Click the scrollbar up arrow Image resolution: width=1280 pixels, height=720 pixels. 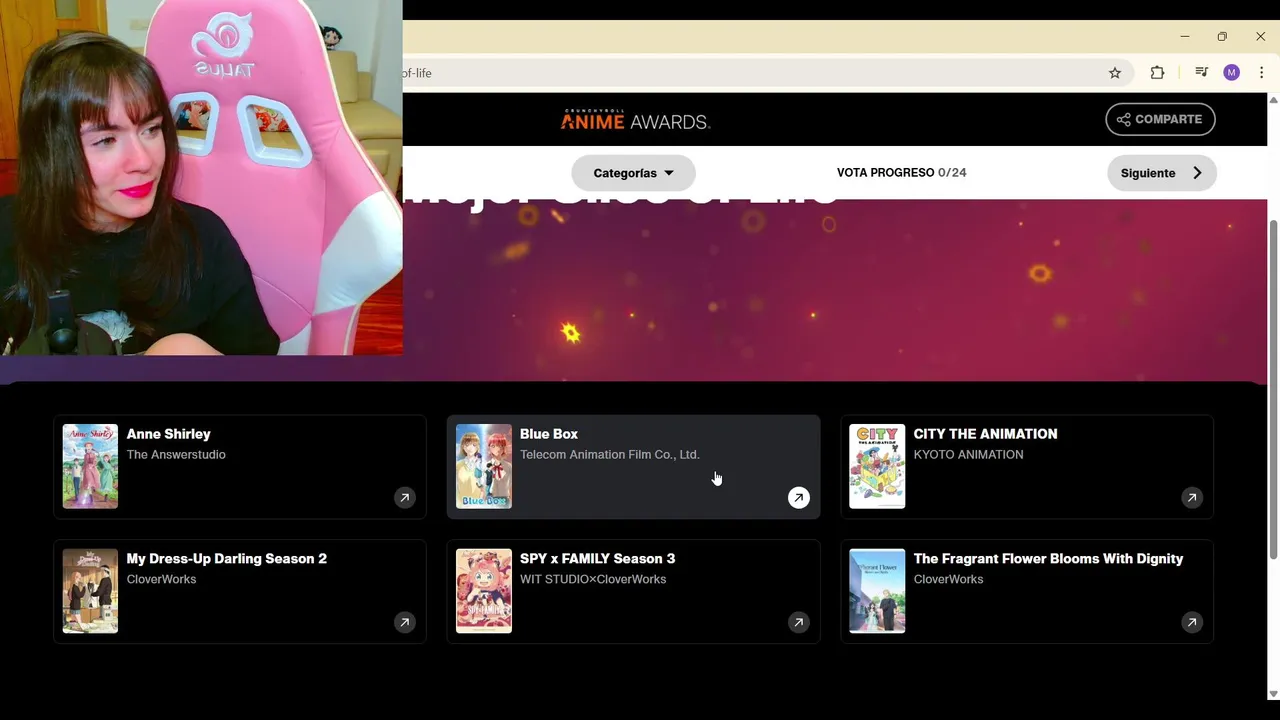point(1273,100)
